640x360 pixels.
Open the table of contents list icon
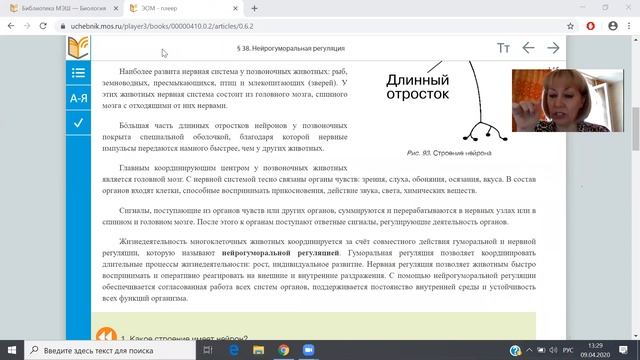78,73
